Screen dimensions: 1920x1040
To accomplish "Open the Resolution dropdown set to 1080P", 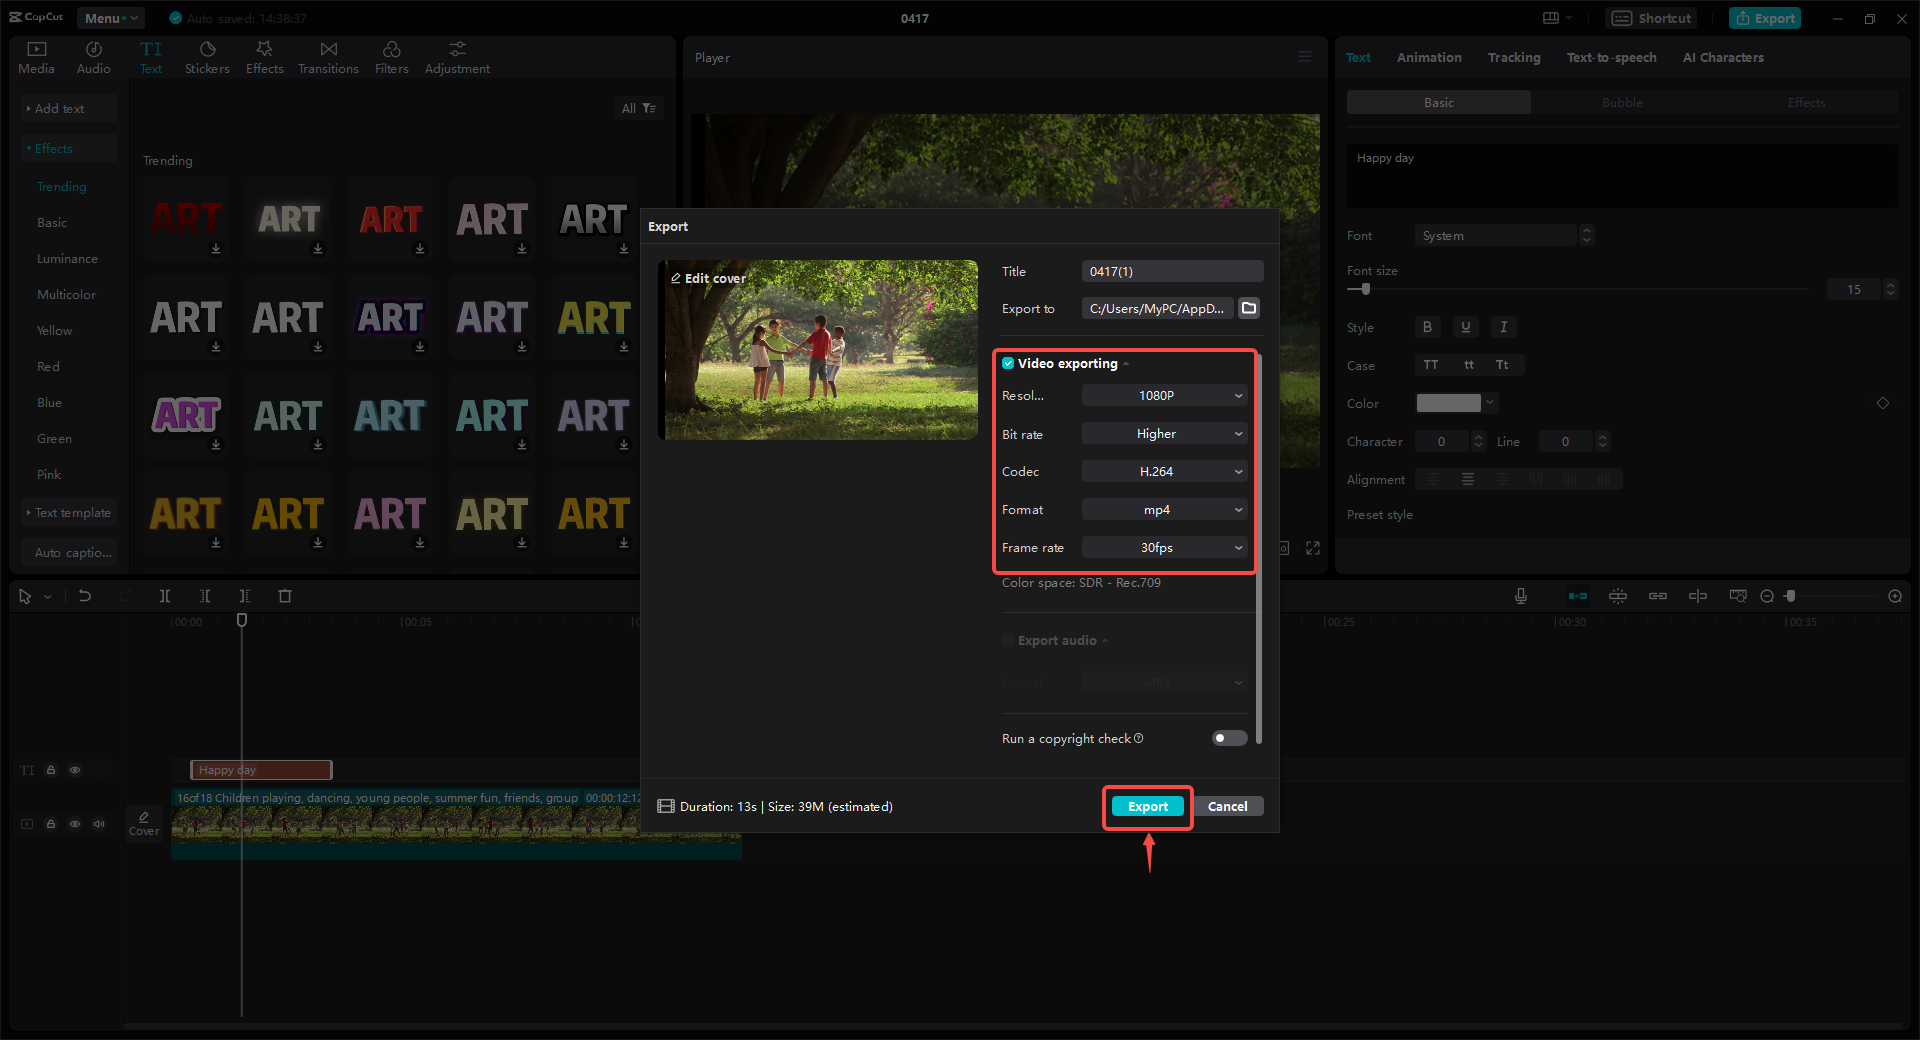I will [x=1163, y=395].
